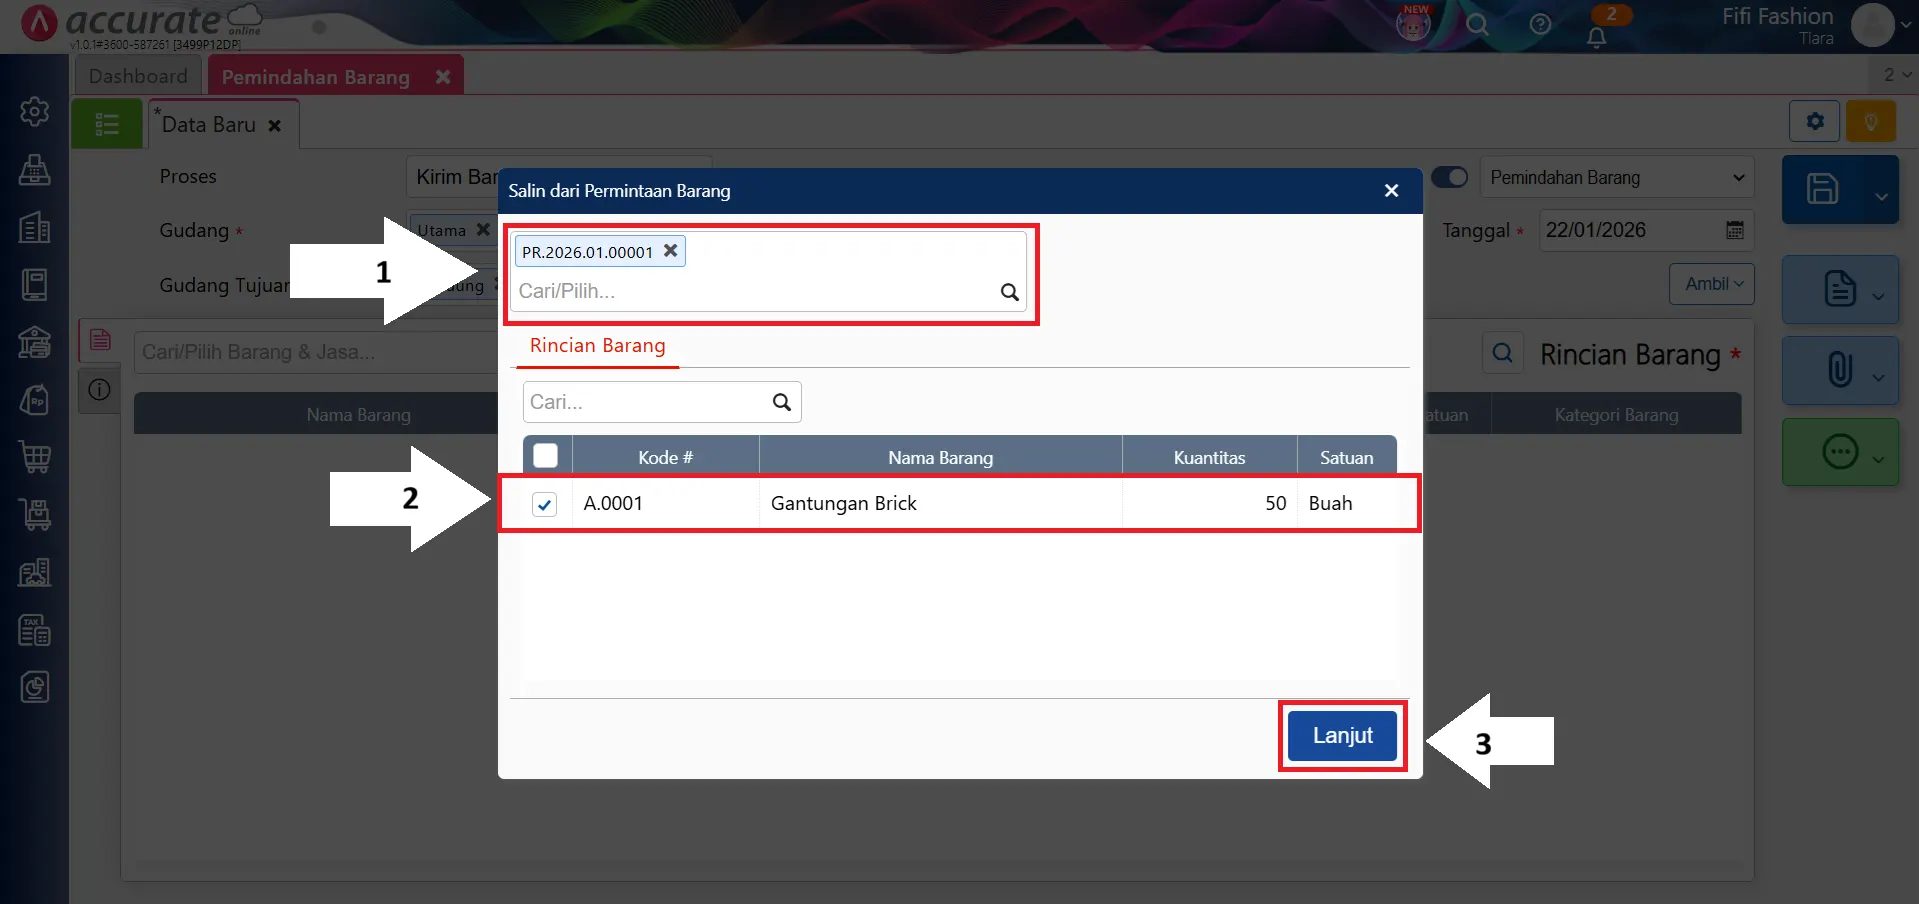Click the Cari search field in dialog

[645, 402]
